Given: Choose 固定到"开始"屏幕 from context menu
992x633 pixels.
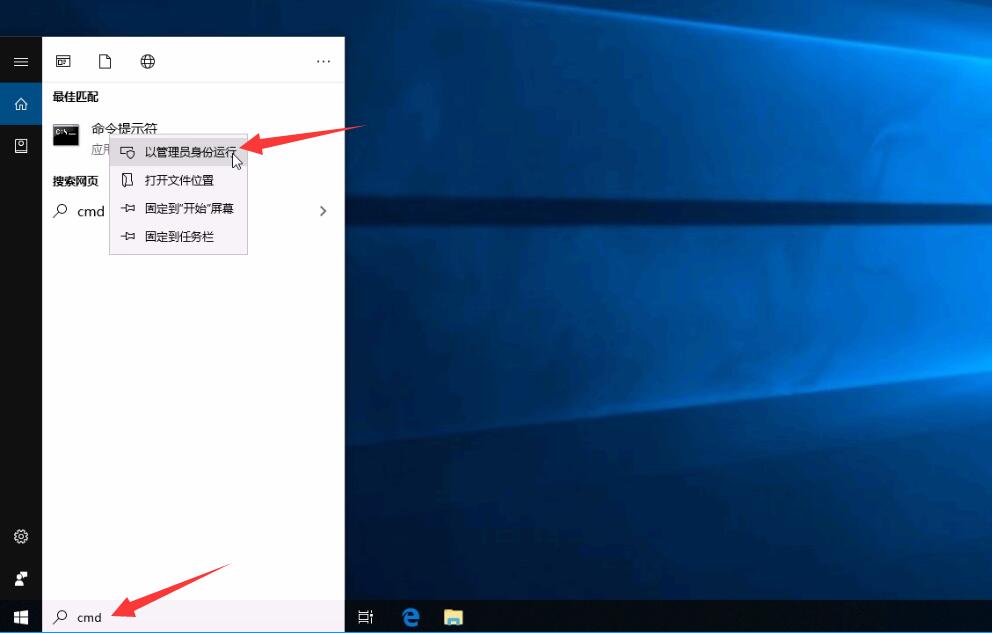Looking at the screenshot, I should pos(178,208).
